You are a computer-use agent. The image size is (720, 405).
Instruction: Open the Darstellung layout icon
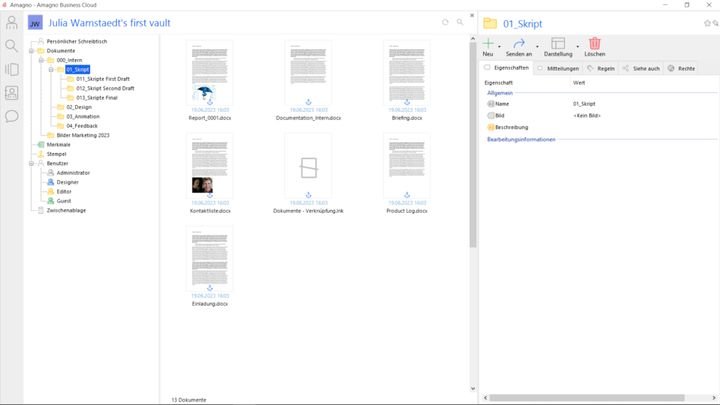click(x=558, y=44)
